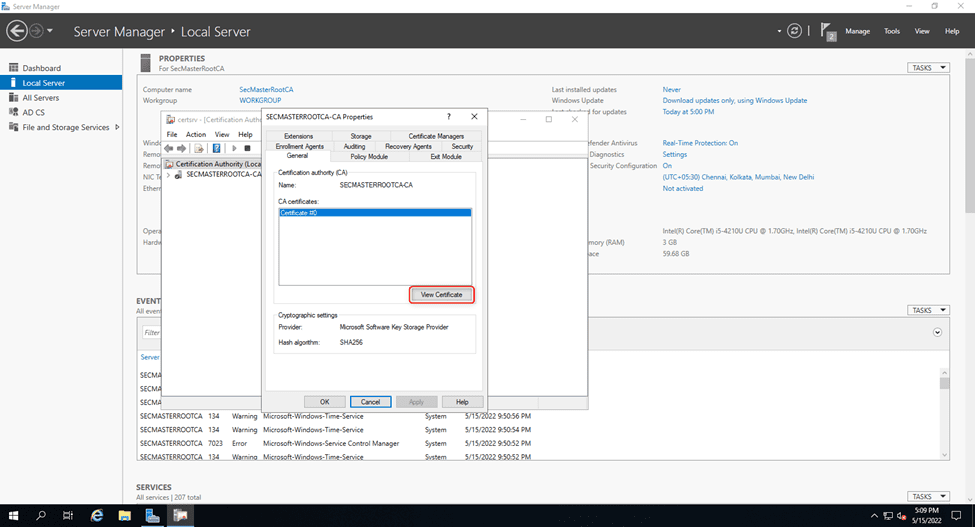Click the events Filter input field
The height and width of the screenshot is (527, 975).
(152, 332)
